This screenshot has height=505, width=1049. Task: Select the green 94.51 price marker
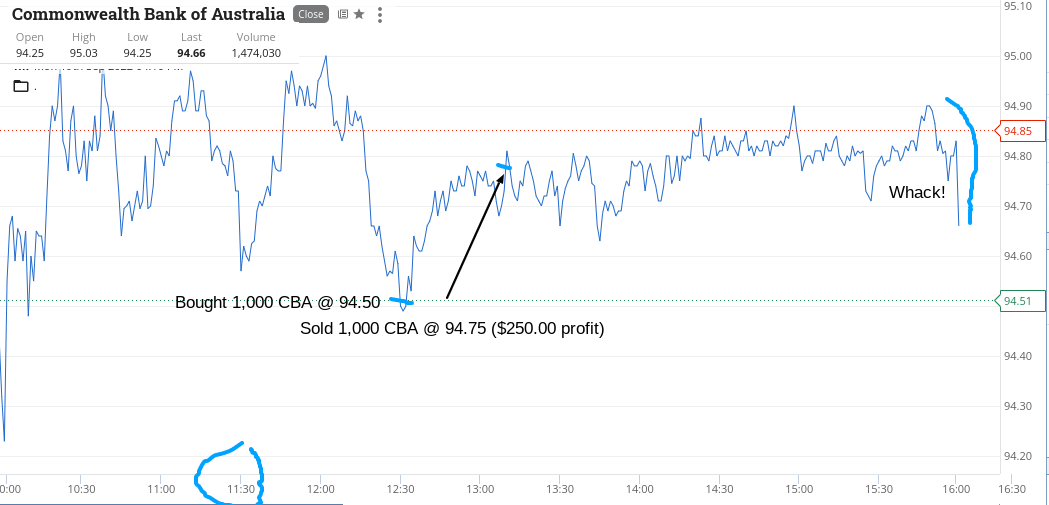pyautogui.click(x=1018, y=301)
